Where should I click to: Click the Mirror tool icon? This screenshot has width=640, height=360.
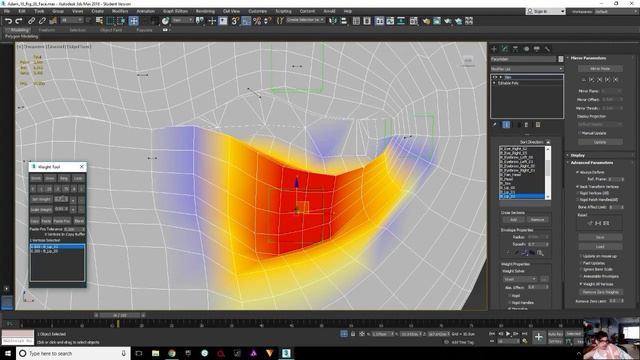(333, 21)
